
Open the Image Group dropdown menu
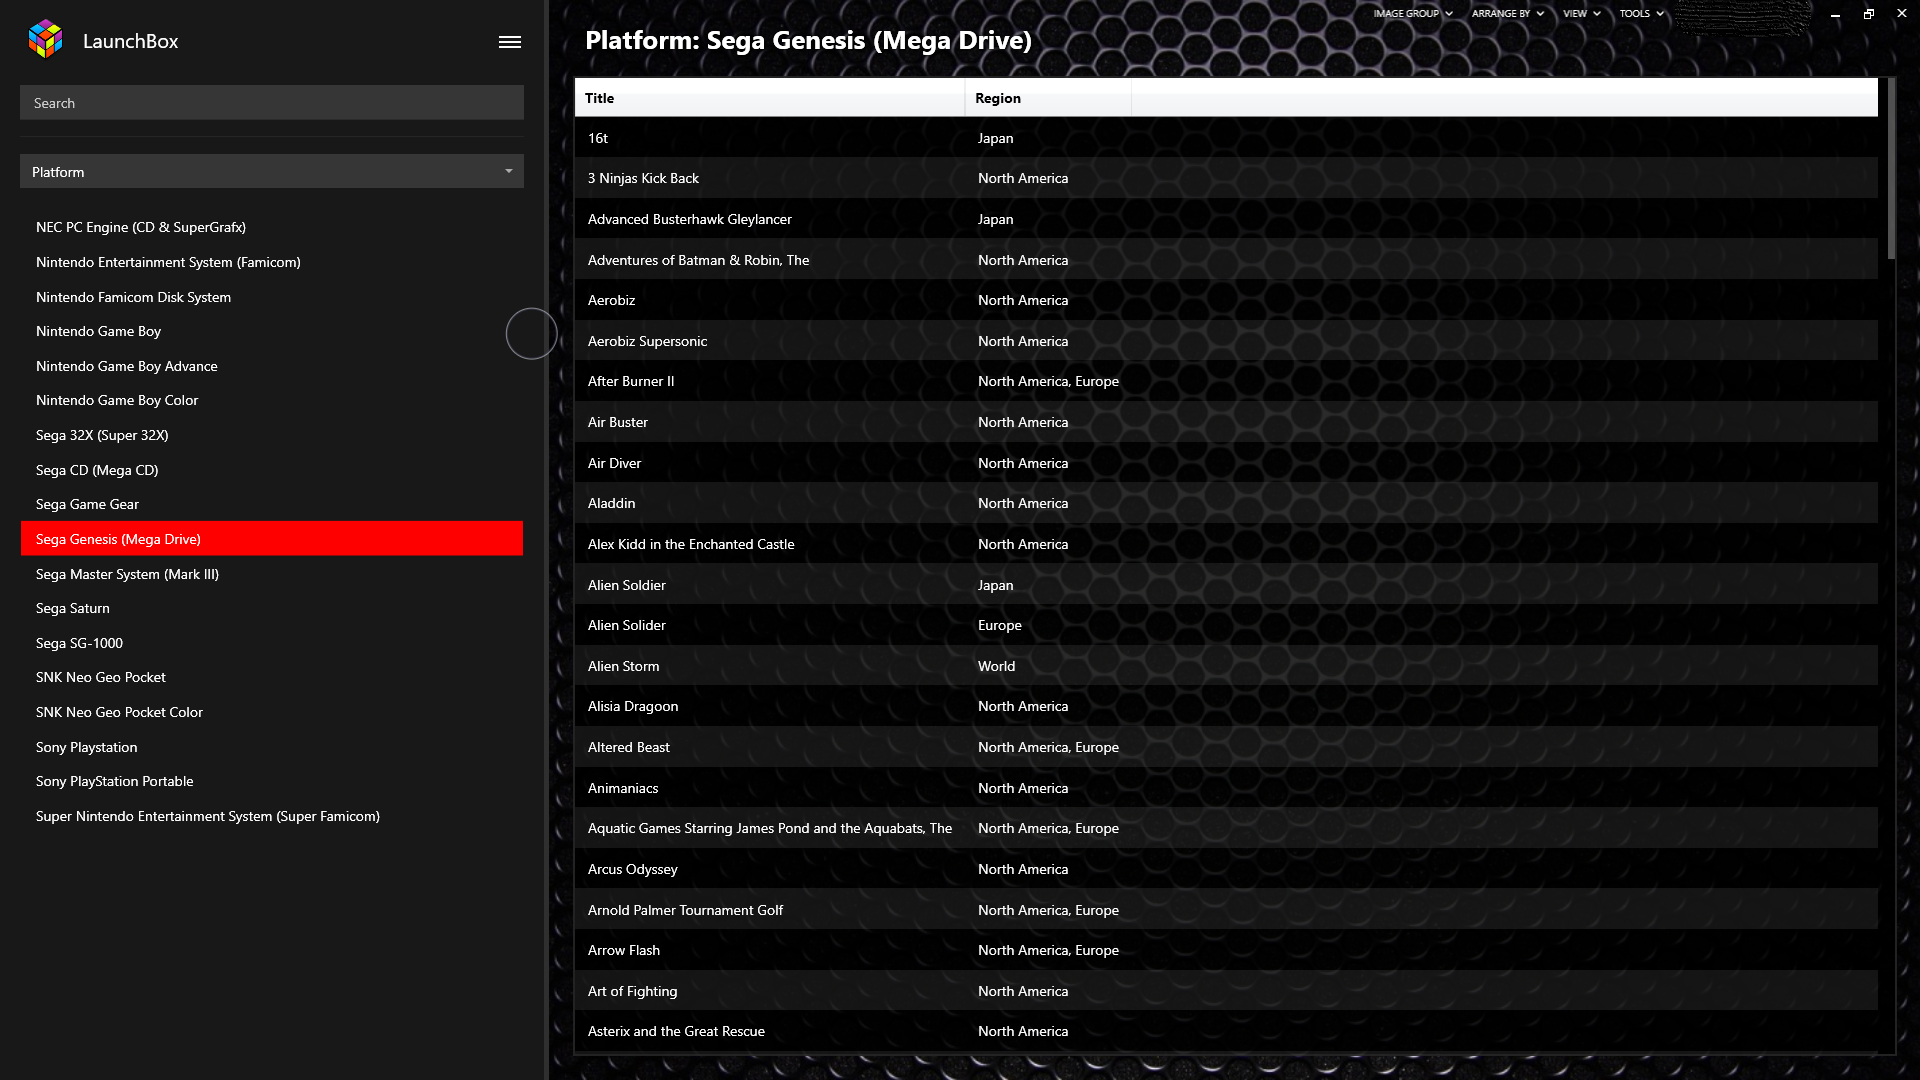[x=1412, y=14]
